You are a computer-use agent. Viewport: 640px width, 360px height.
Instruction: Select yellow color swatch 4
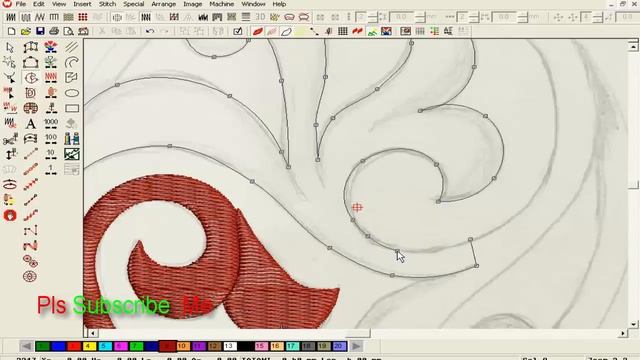(x=89, y=346)
